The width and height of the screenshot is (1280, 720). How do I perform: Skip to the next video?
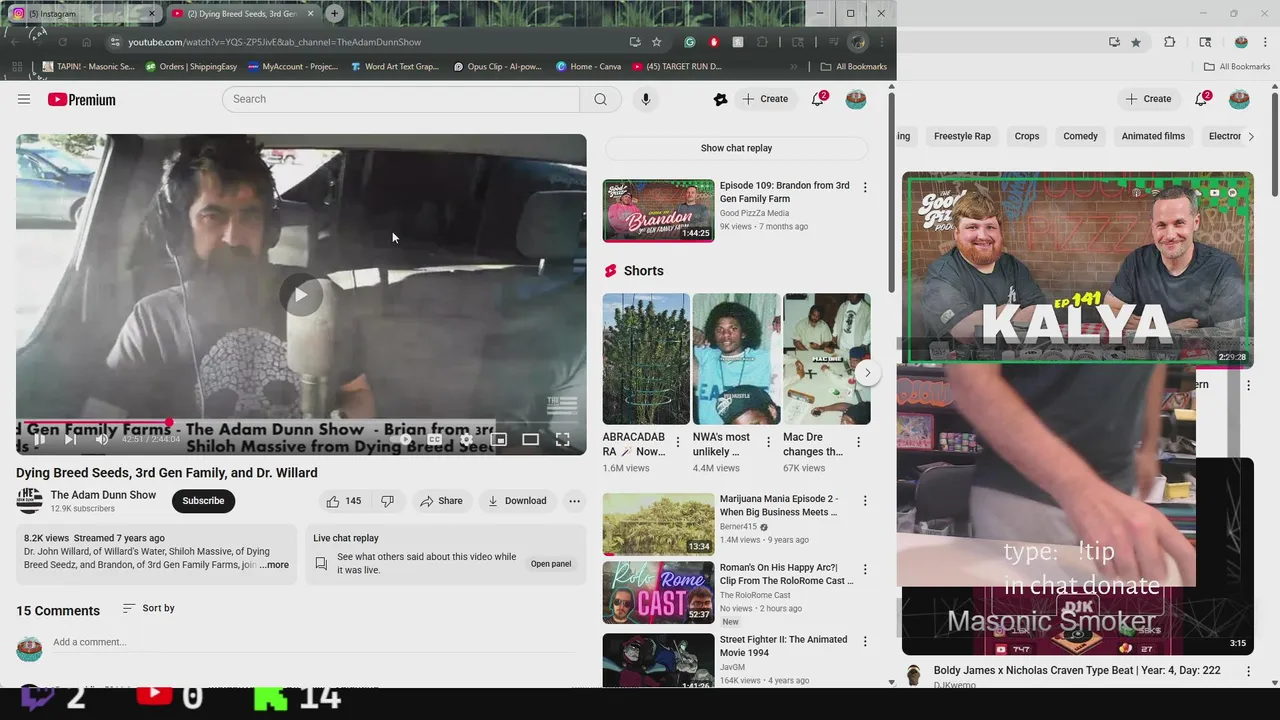tap(70, 439)
